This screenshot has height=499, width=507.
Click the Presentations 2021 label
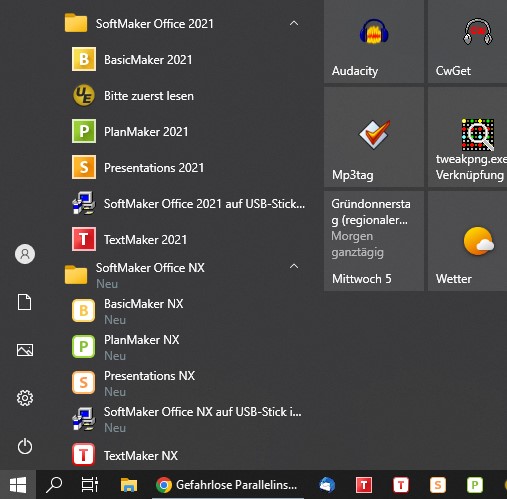coord(154,168)
